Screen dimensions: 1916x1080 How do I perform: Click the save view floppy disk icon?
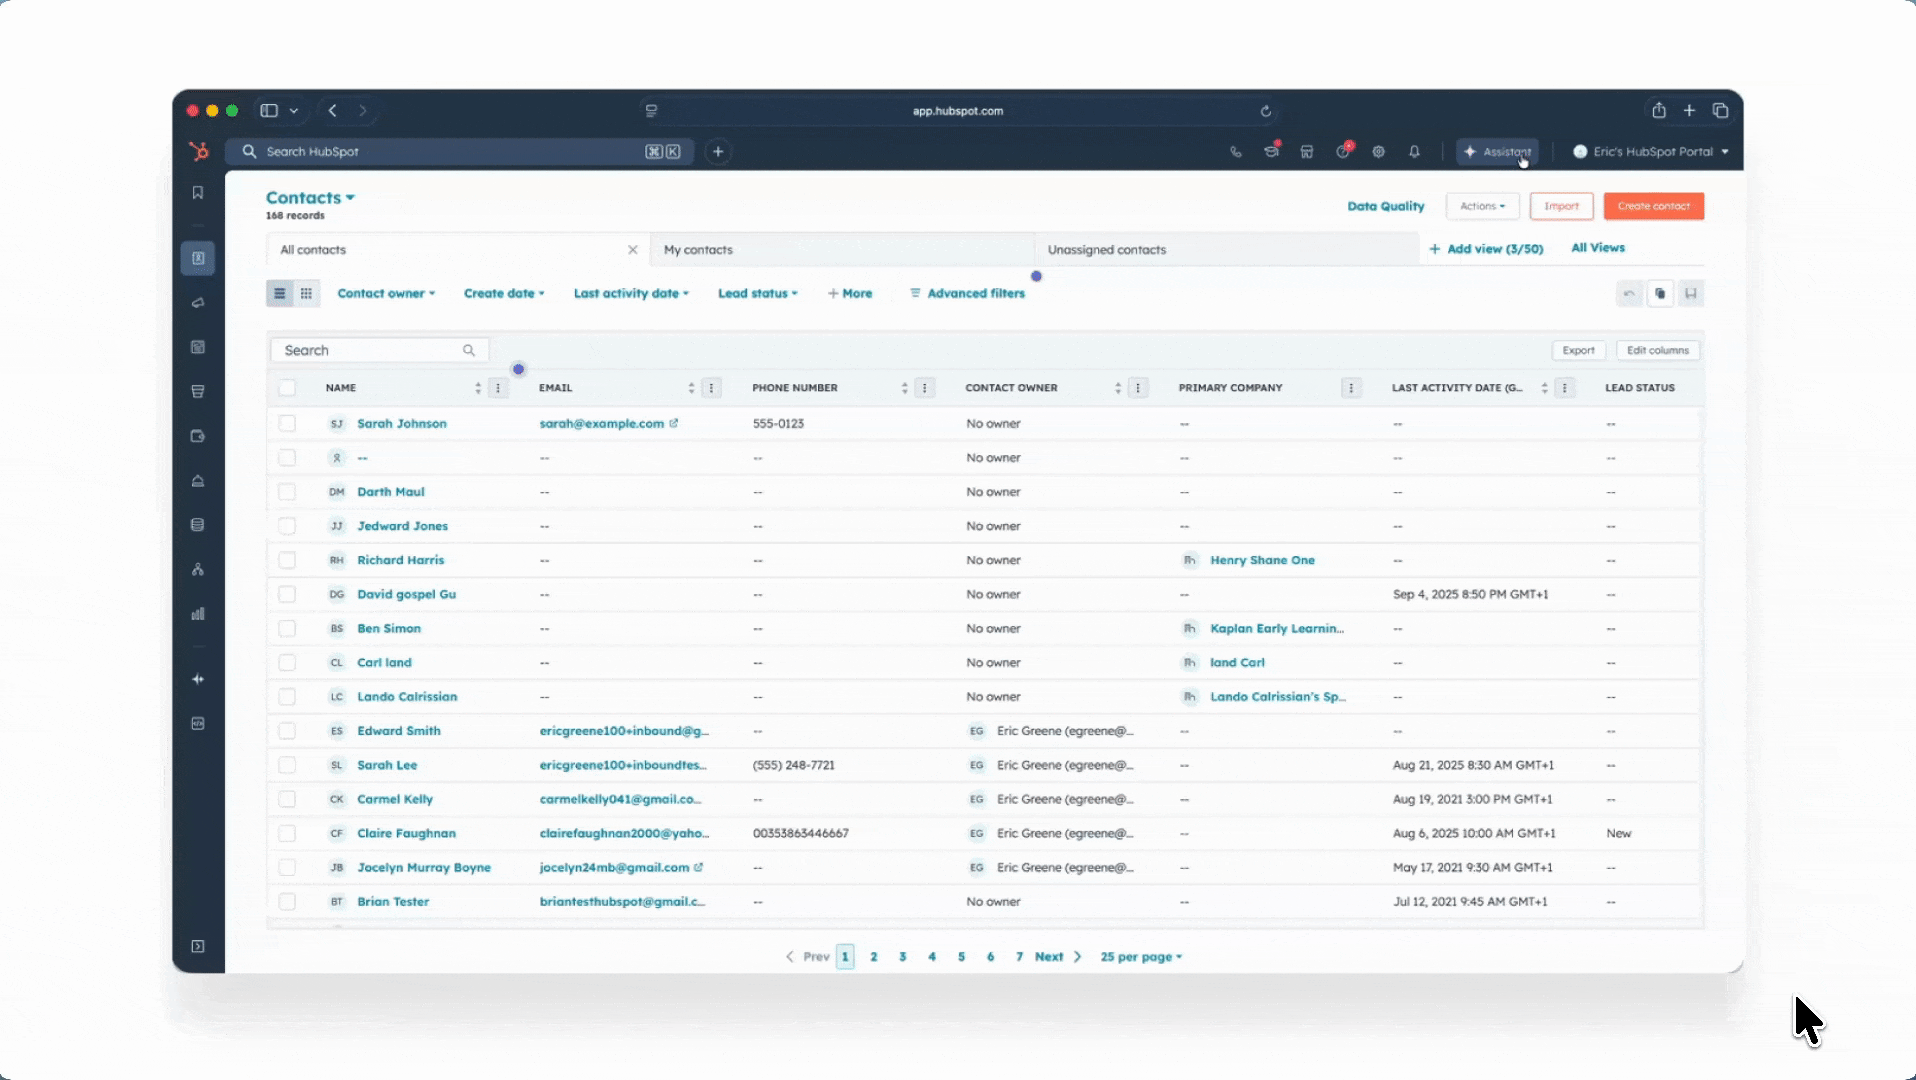1691,294
